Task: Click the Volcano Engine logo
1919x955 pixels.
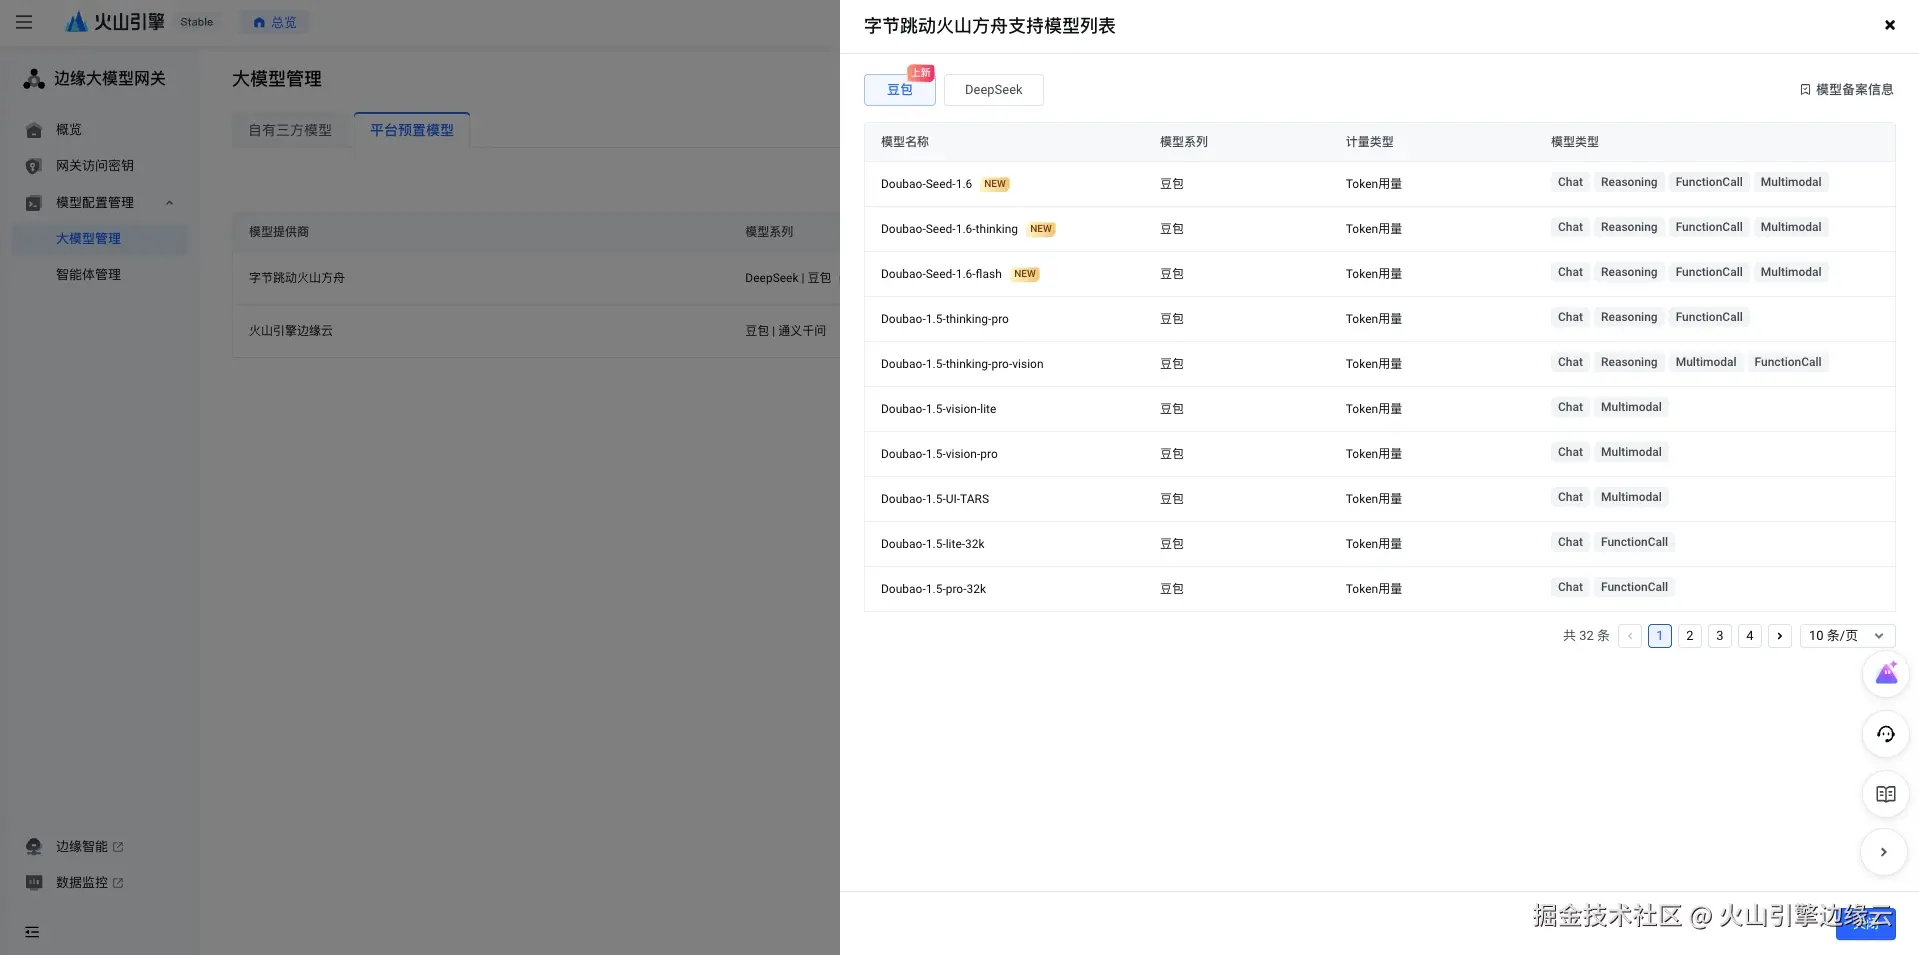Action: [114, 22]
